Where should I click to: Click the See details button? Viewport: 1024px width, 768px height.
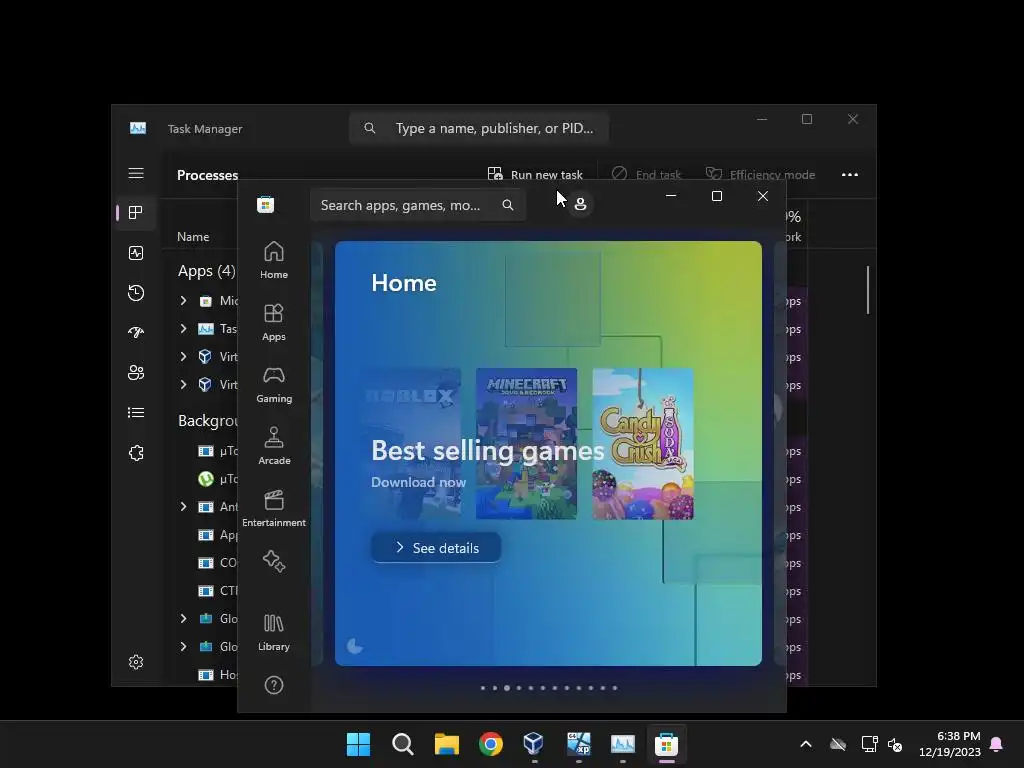coord(436,548)
